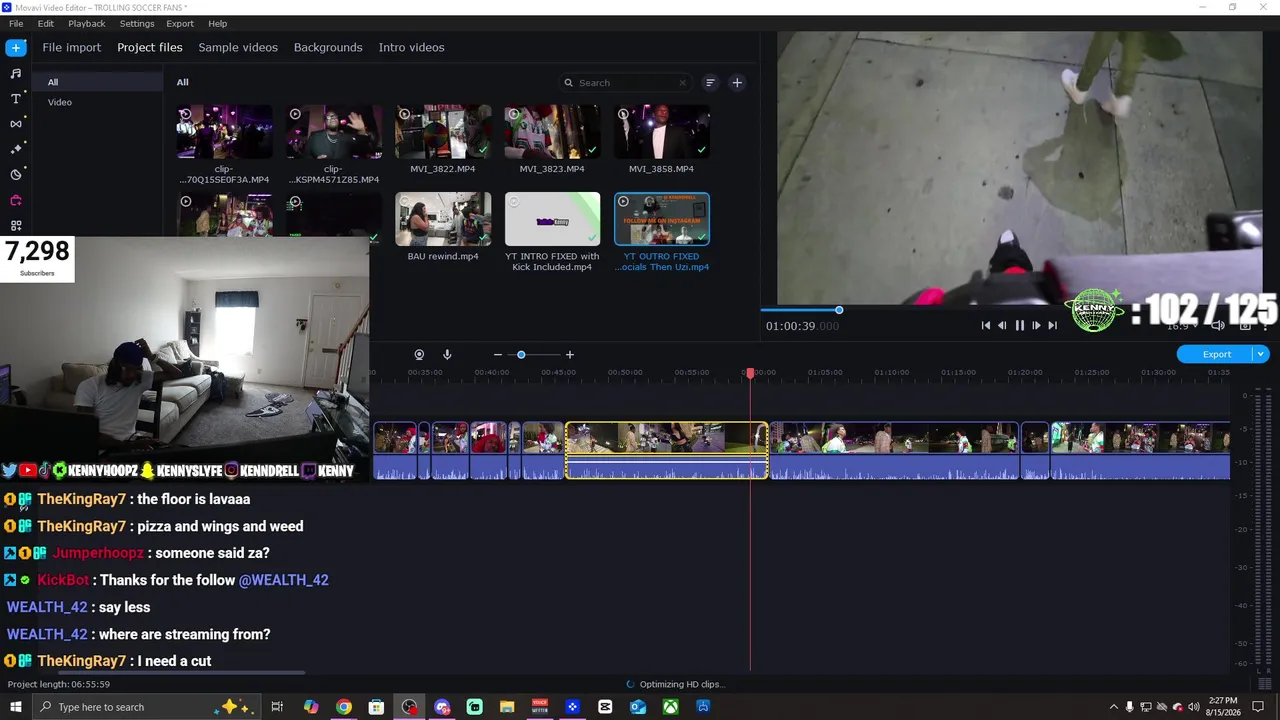Image resolution: width=1280 pixels, height=720 pixels.
Task: Select the BAU rewind.mp4 thumbnail
Action: coord(443,219)
